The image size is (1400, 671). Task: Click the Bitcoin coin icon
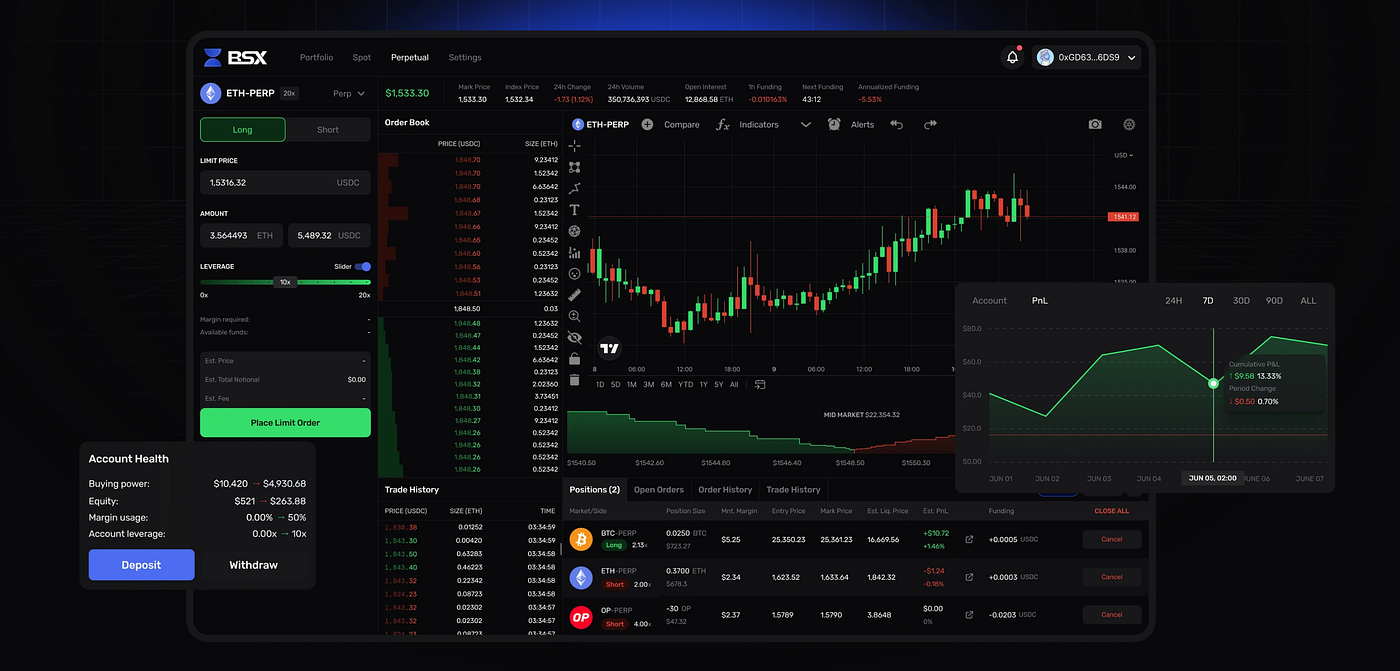[581, 539]
